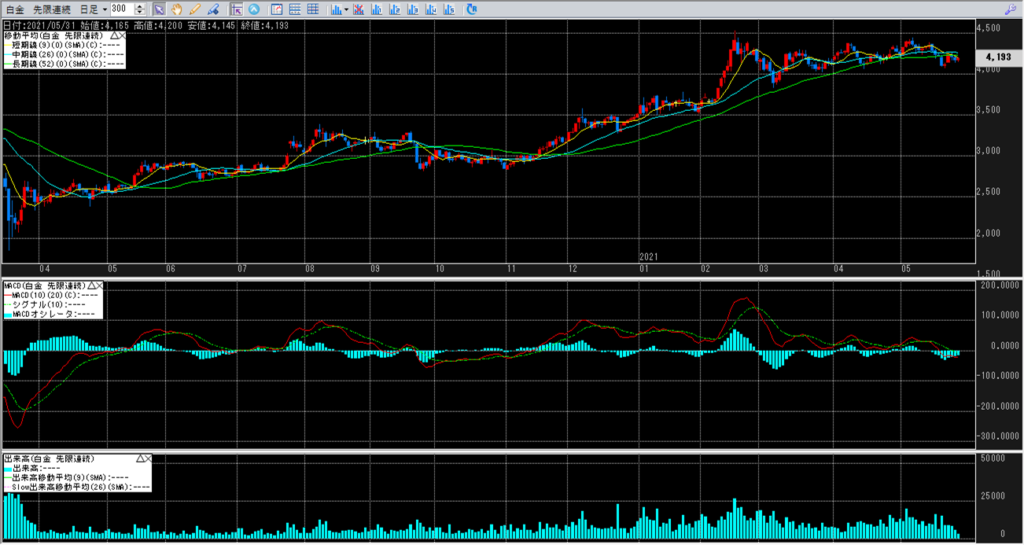
Task: Activate the hand pan tool
Action: pyautogui.click(x=177, y=9)
